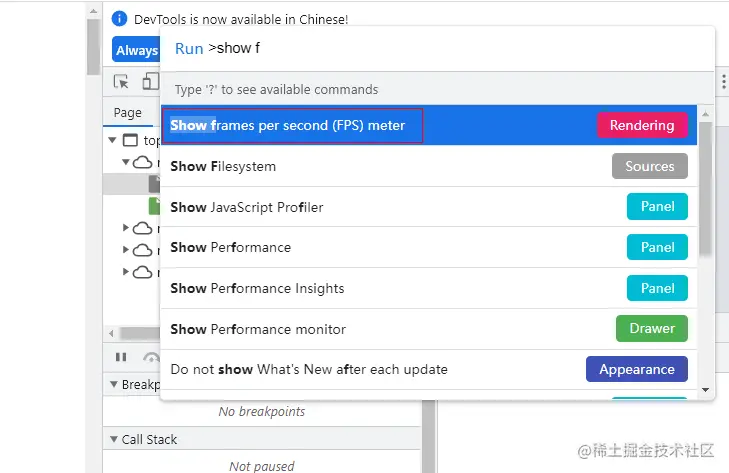This screenshot has width=729, height=473.
Task: Click the first cloud domain icon
Action: pyautogui.click(x=142, y=162)
